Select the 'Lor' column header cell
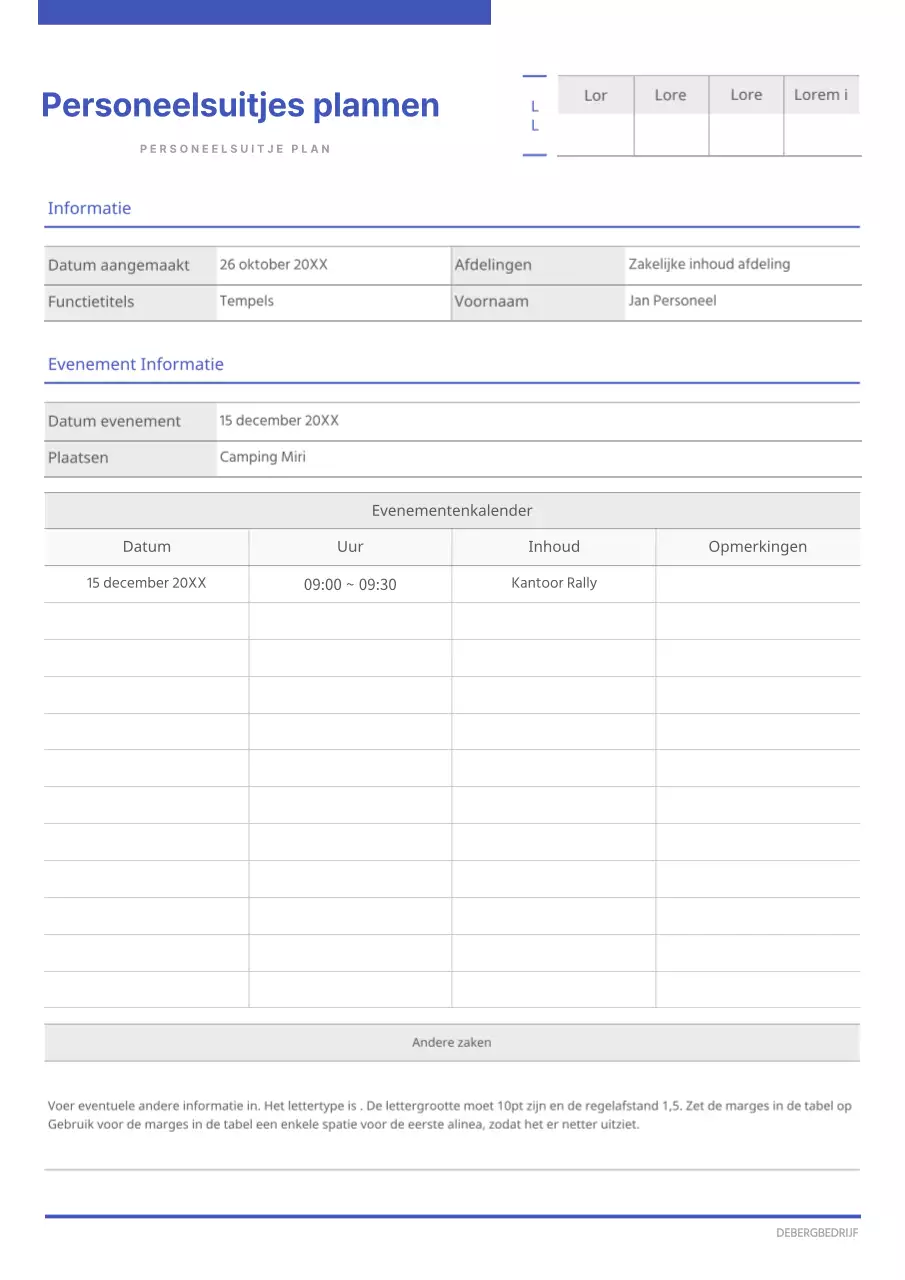Viewport: 905px width, 1280px height. (x=595, y=94)
